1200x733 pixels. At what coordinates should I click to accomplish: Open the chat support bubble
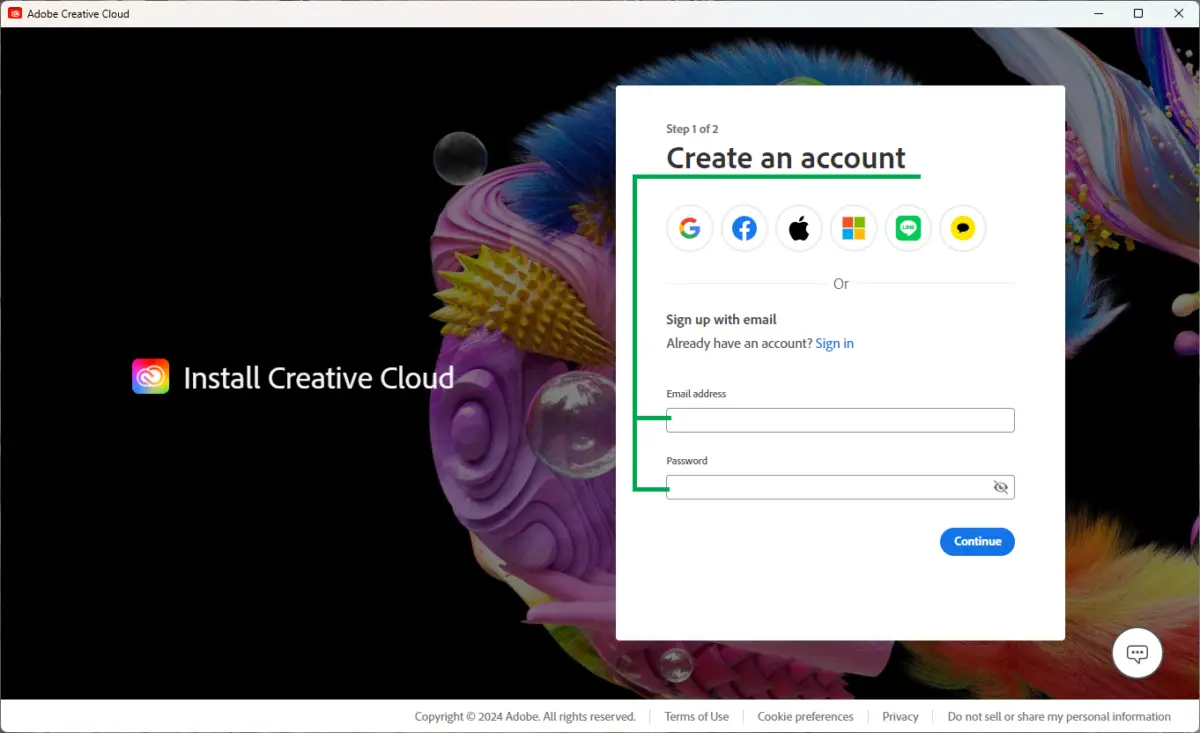pos(1137,653)
